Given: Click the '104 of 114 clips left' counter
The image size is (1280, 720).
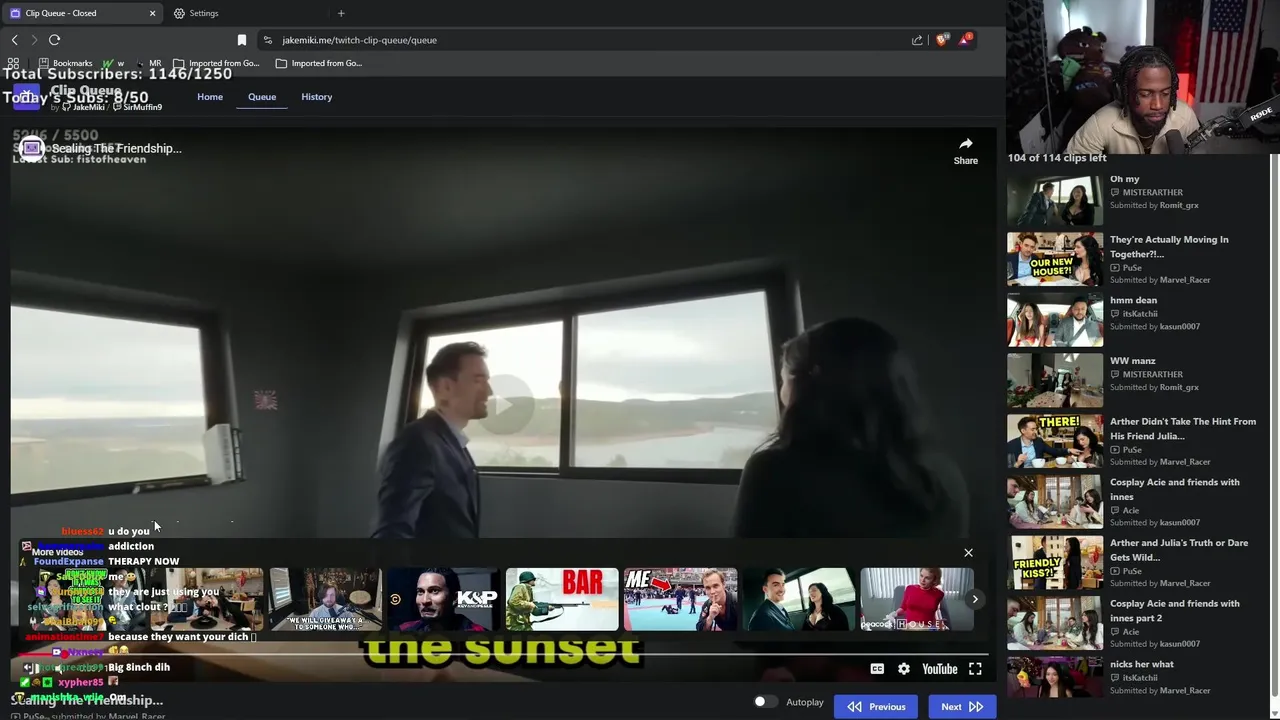Looking at the screenshot, I should pos(1057,158).
